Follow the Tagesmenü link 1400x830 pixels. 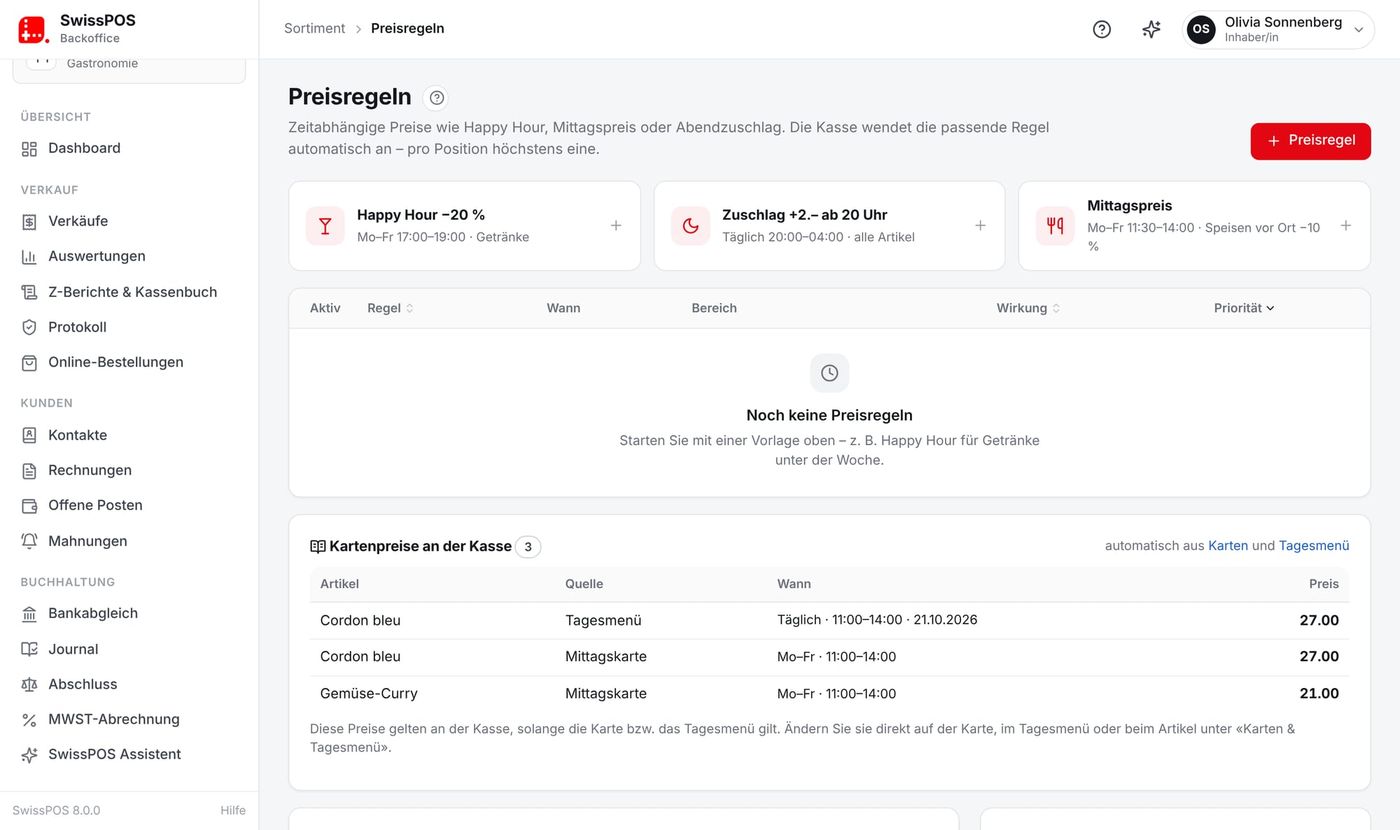[x=1314, y=546]
